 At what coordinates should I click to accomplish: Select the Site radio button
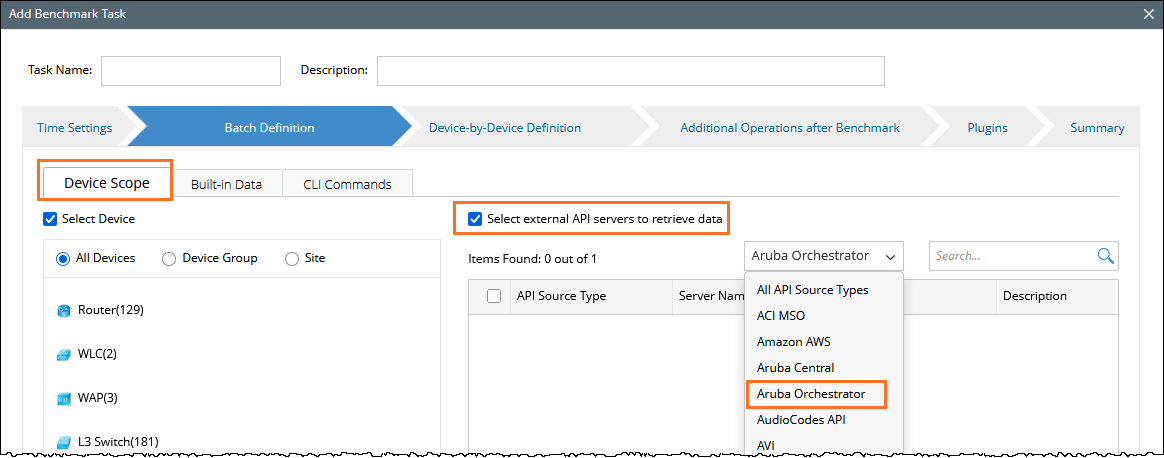click(292, 258)
